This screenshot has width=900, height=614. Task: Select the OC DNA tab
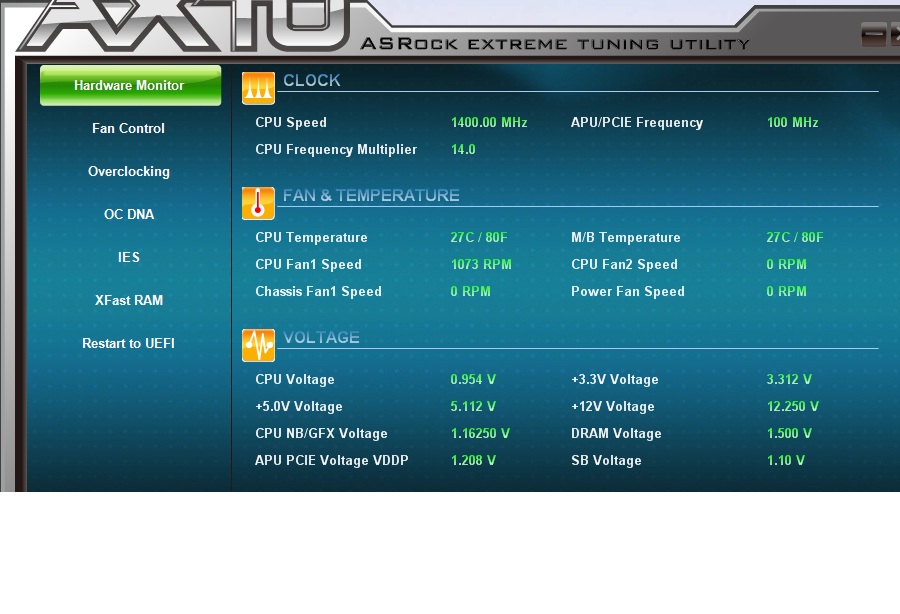point(129,215)
